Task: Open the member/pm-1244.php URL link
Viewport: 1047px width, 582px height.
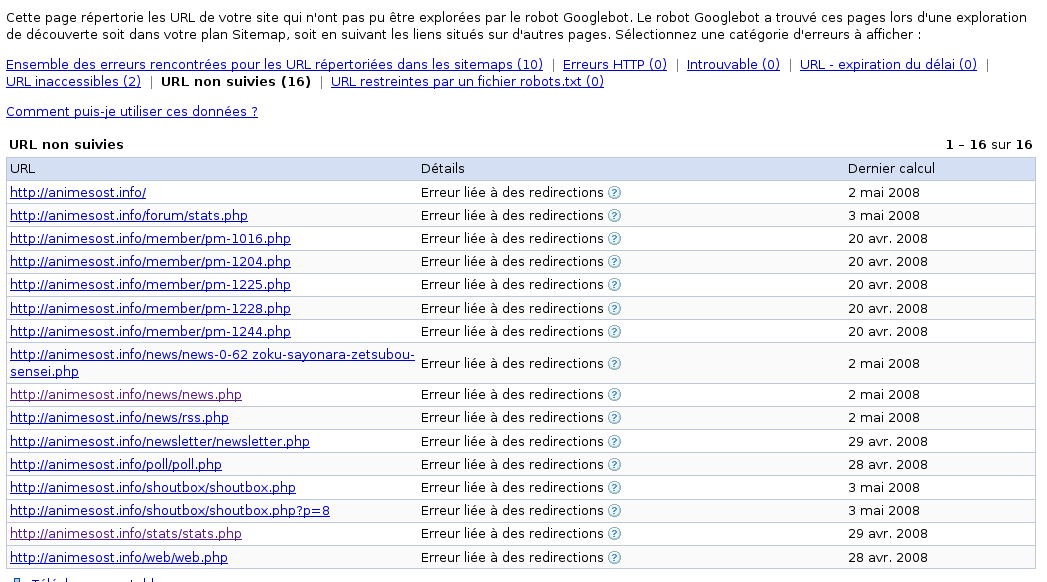Action: [150, 331]
